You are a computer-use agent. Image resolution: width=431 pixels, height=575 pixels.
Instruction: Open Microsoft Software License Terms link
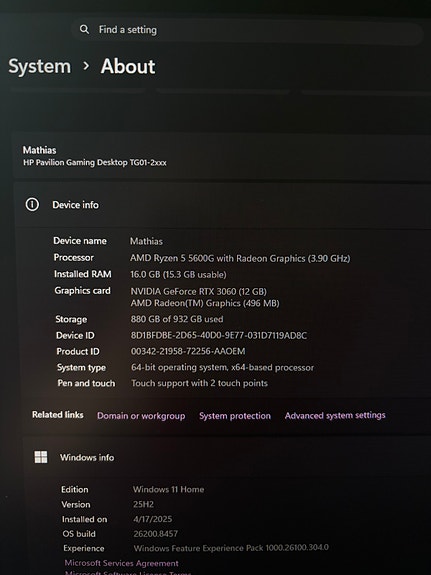pyautogui.click(x=128, y=573)
